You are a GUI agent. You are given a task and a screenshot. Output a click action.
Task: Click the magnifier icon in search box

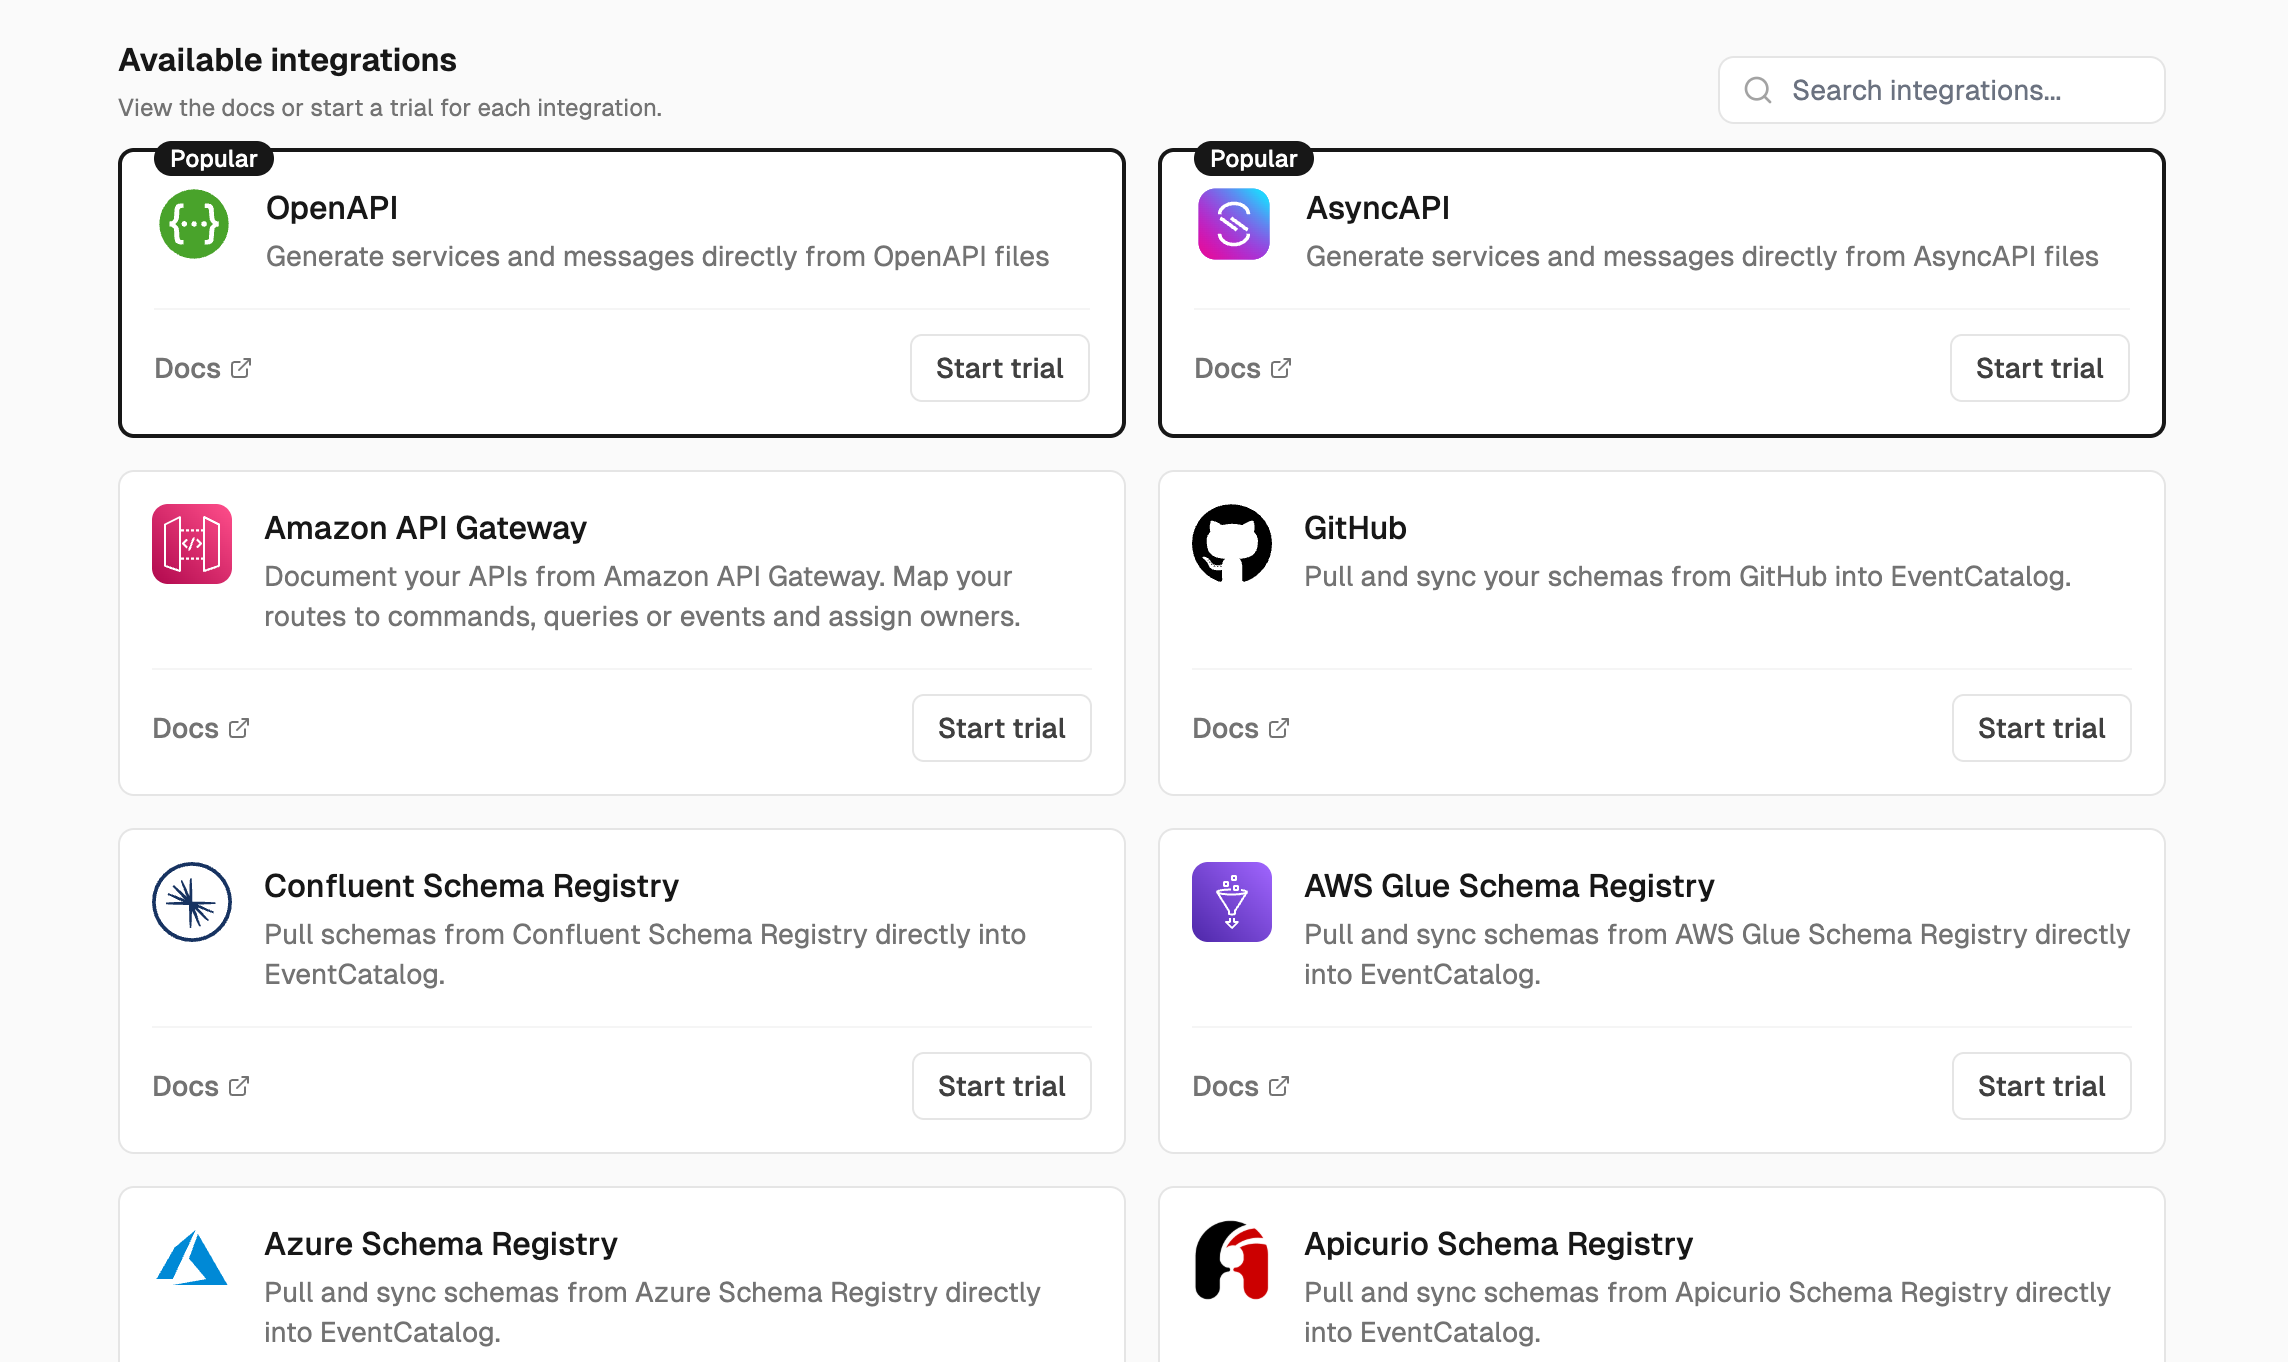[1758, 90]
